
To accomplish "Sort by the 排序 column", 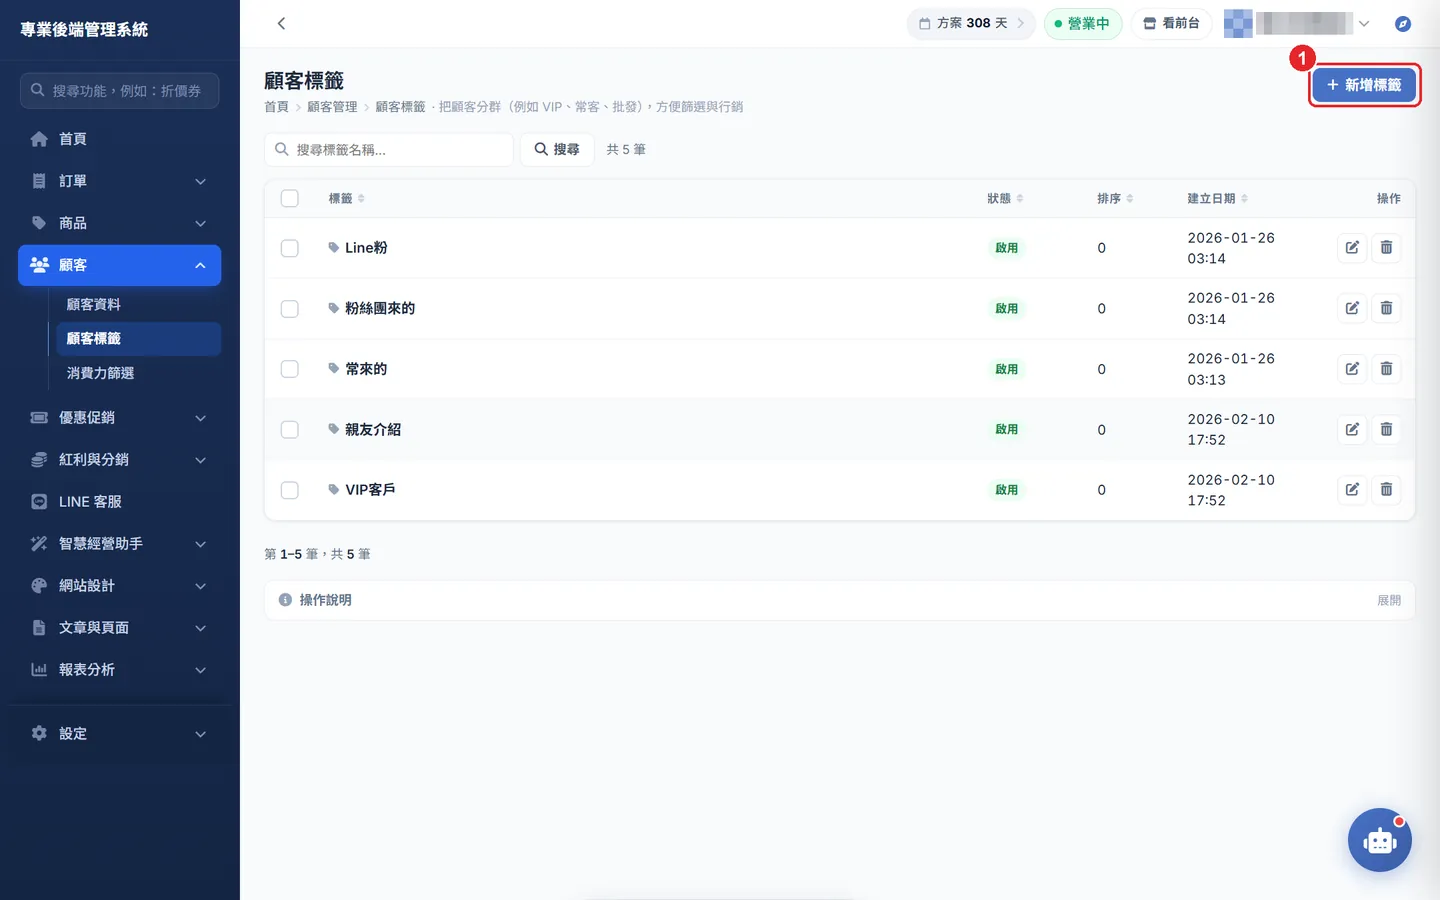I will pos(1115,198).
